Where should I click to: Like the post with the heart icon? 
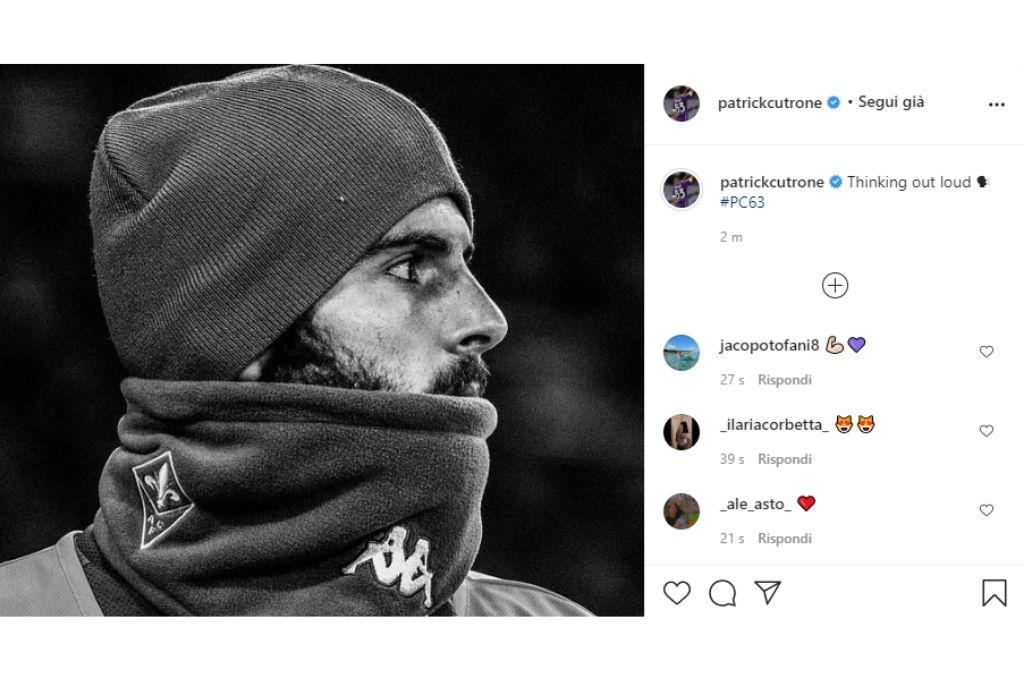click(x=677, y=593)
